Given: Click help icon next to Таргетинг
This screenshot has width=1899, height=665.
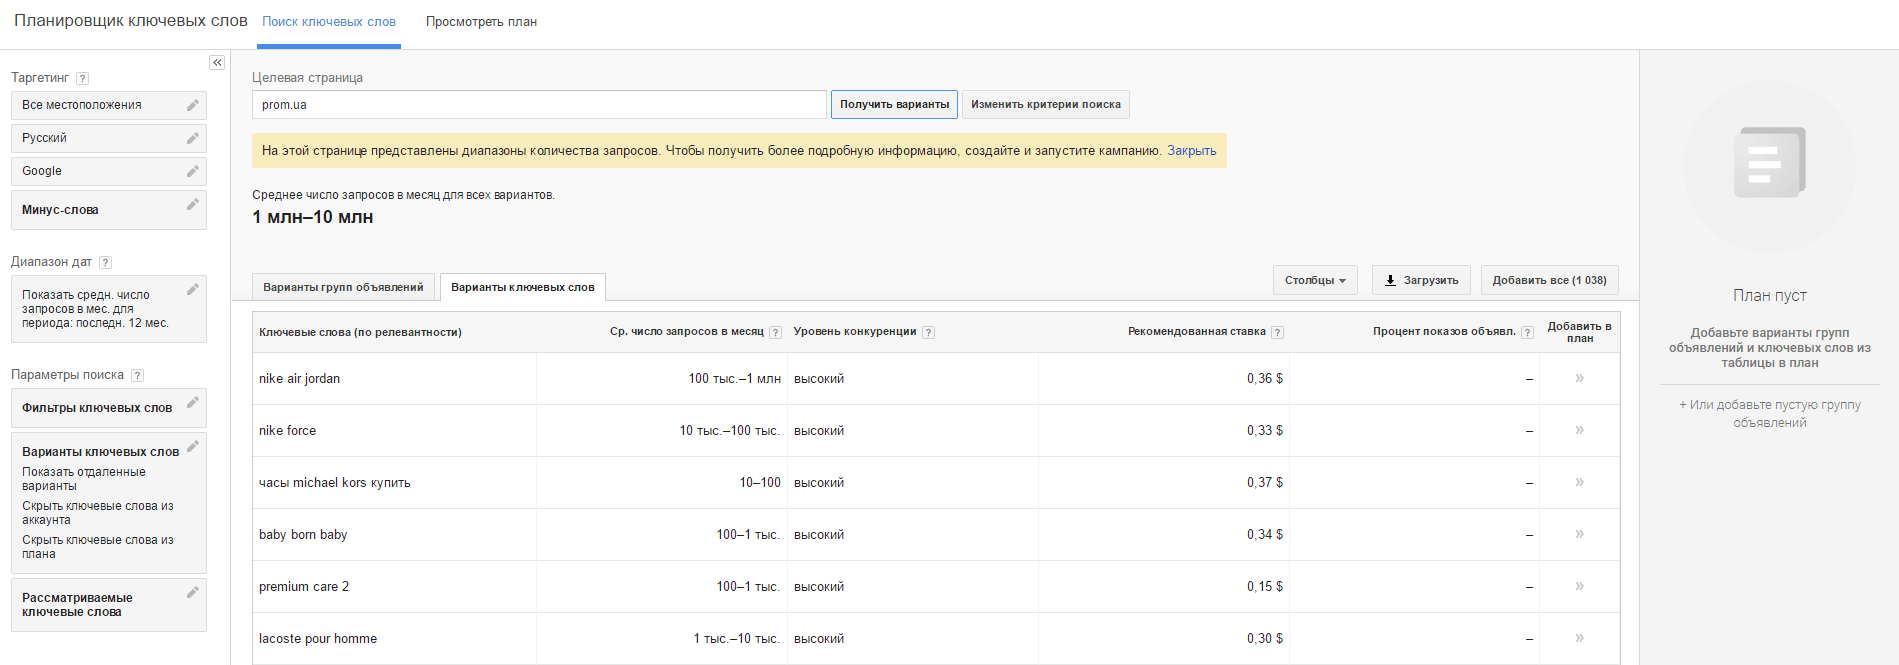Looking at the screenshot, I should [x=83, y=78].
